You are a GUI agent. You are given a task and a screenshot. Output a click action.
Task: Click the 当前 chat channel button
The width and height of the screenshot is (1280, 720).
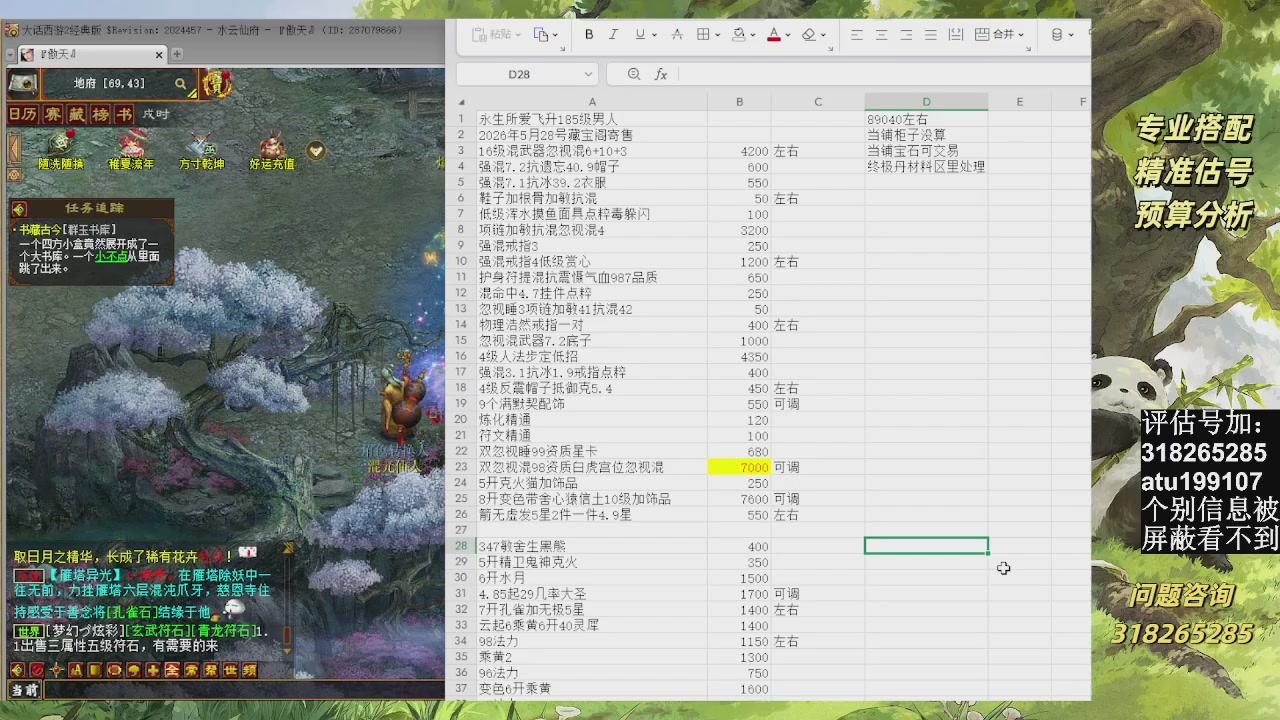pyautogui.click(x=25, y=690)
